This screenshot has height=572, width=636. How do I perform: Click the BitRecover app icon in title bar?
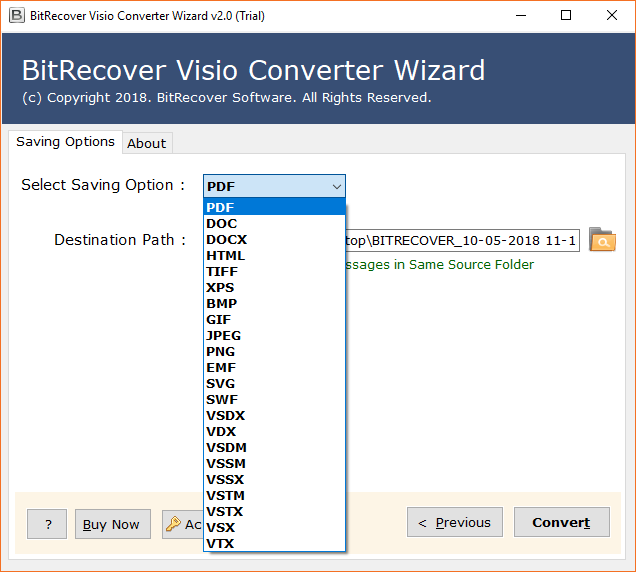pos(17,16)
